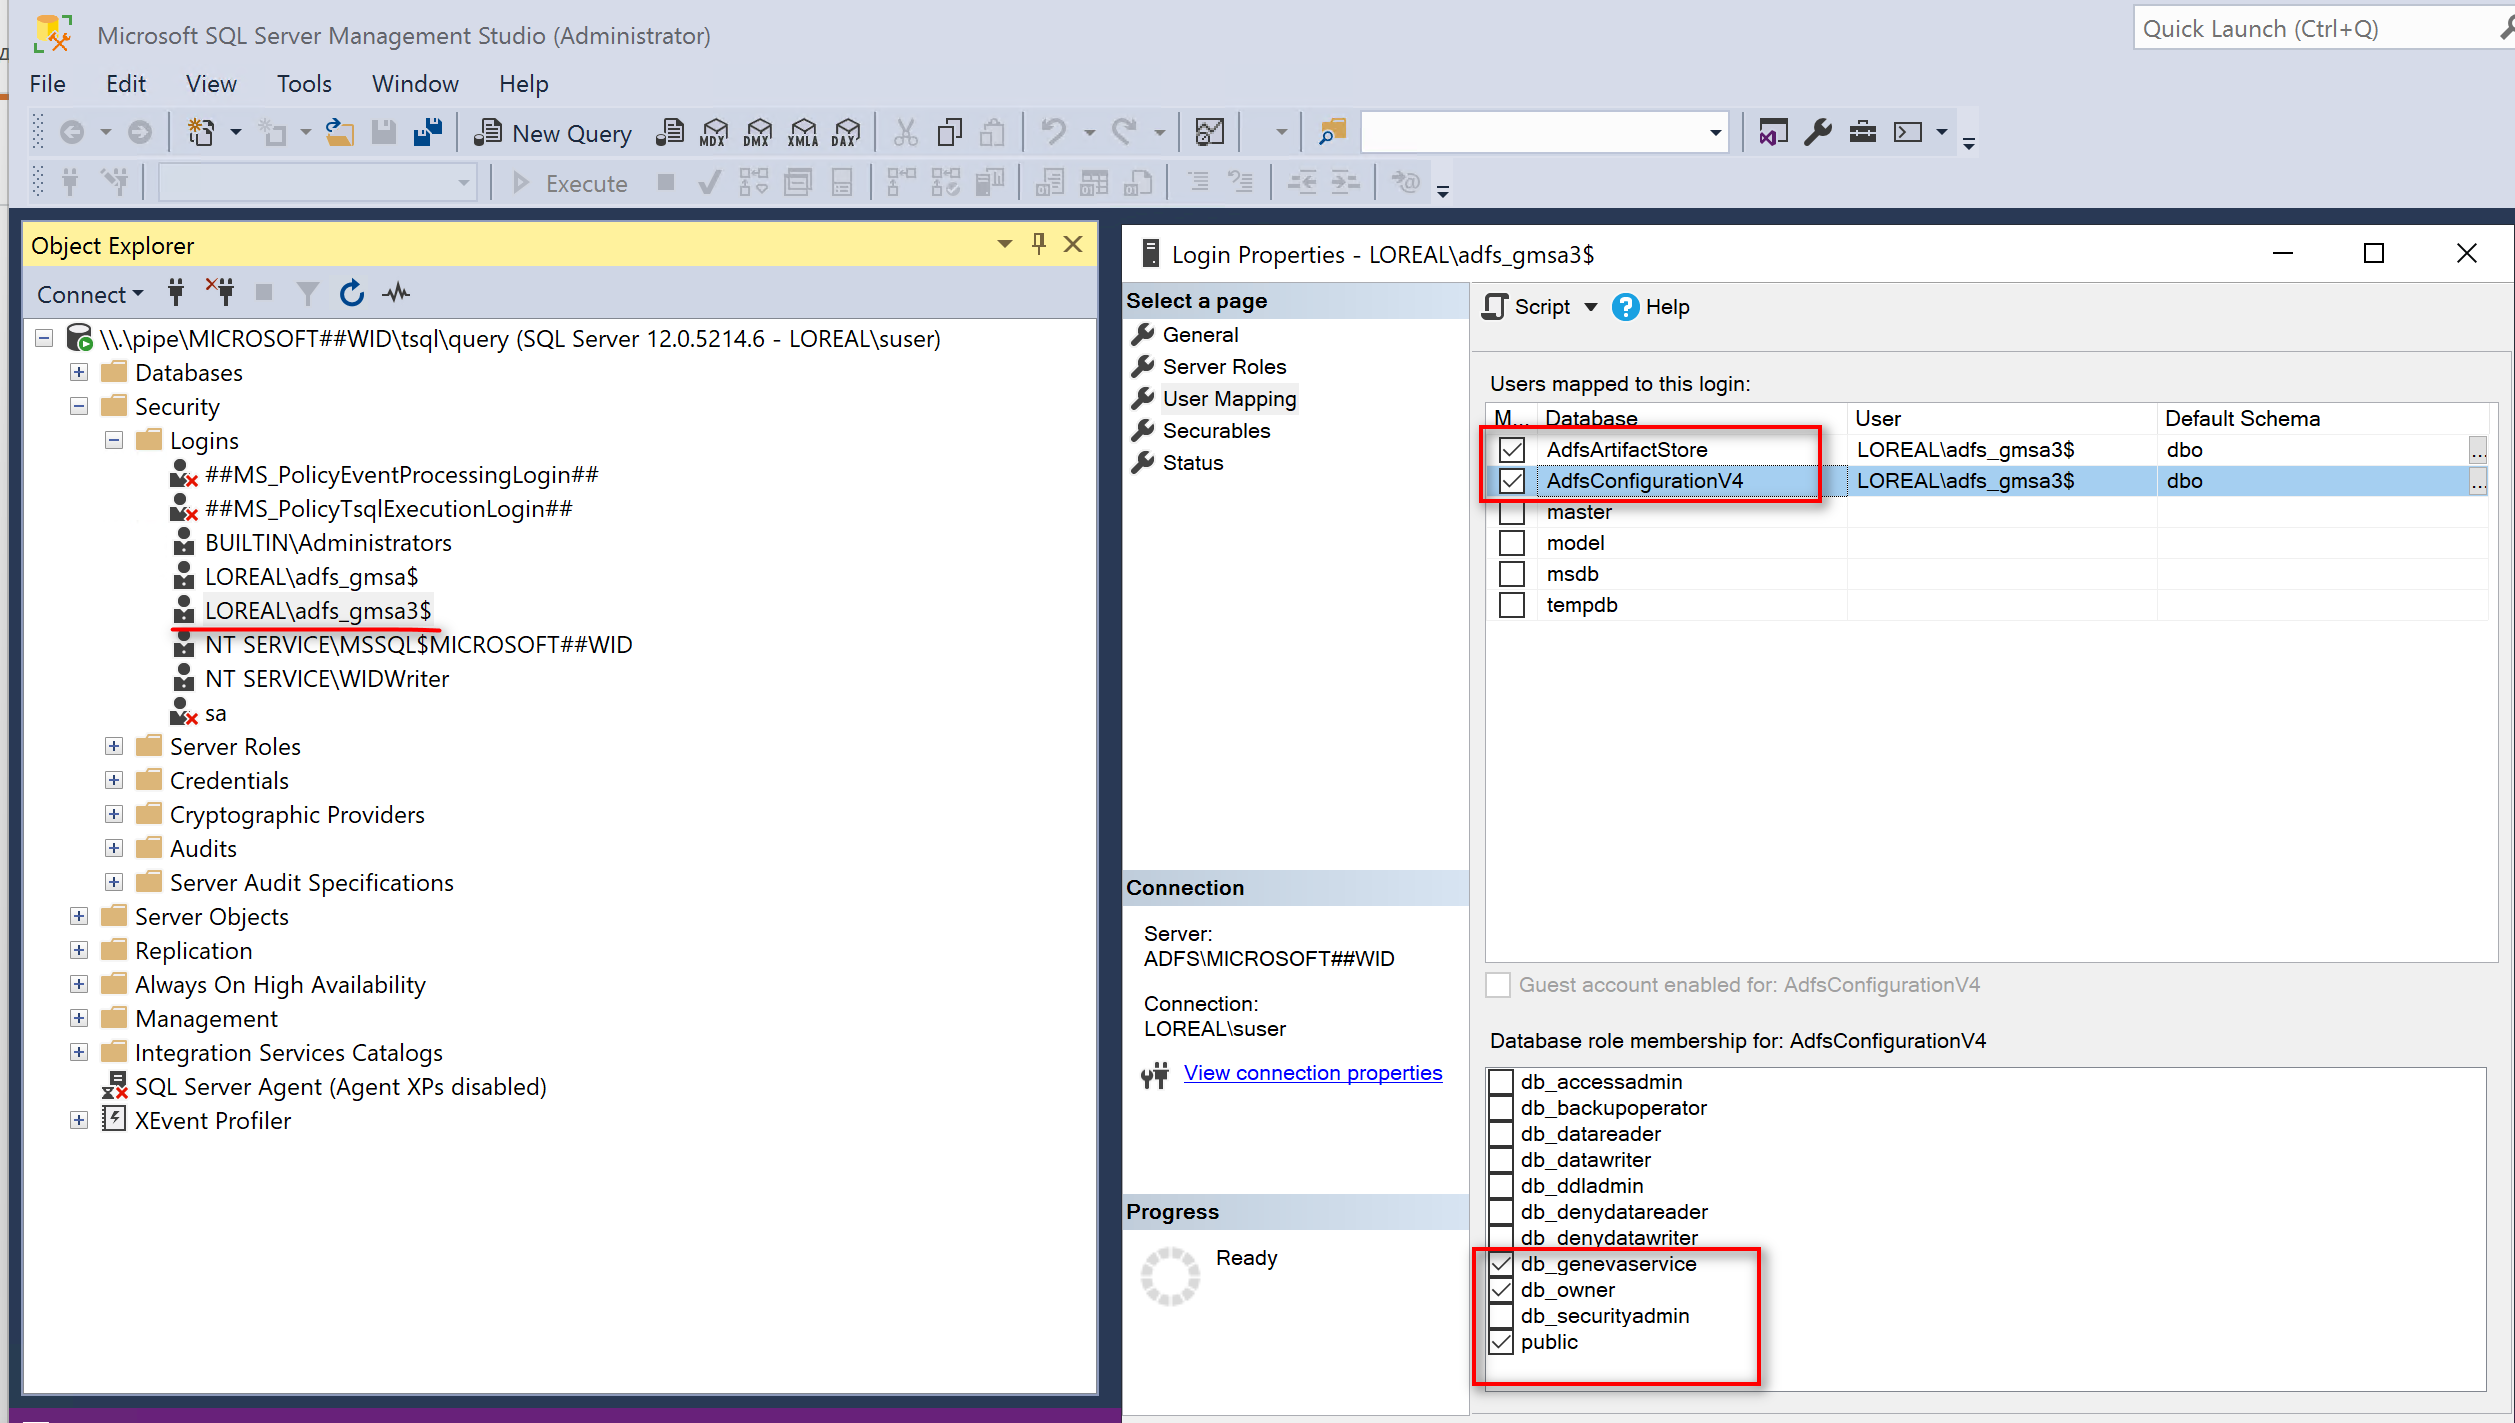Click the Database Engine Query icon
The height and width of the screenshot is (1423, 2515).
[x=670, y=132]
